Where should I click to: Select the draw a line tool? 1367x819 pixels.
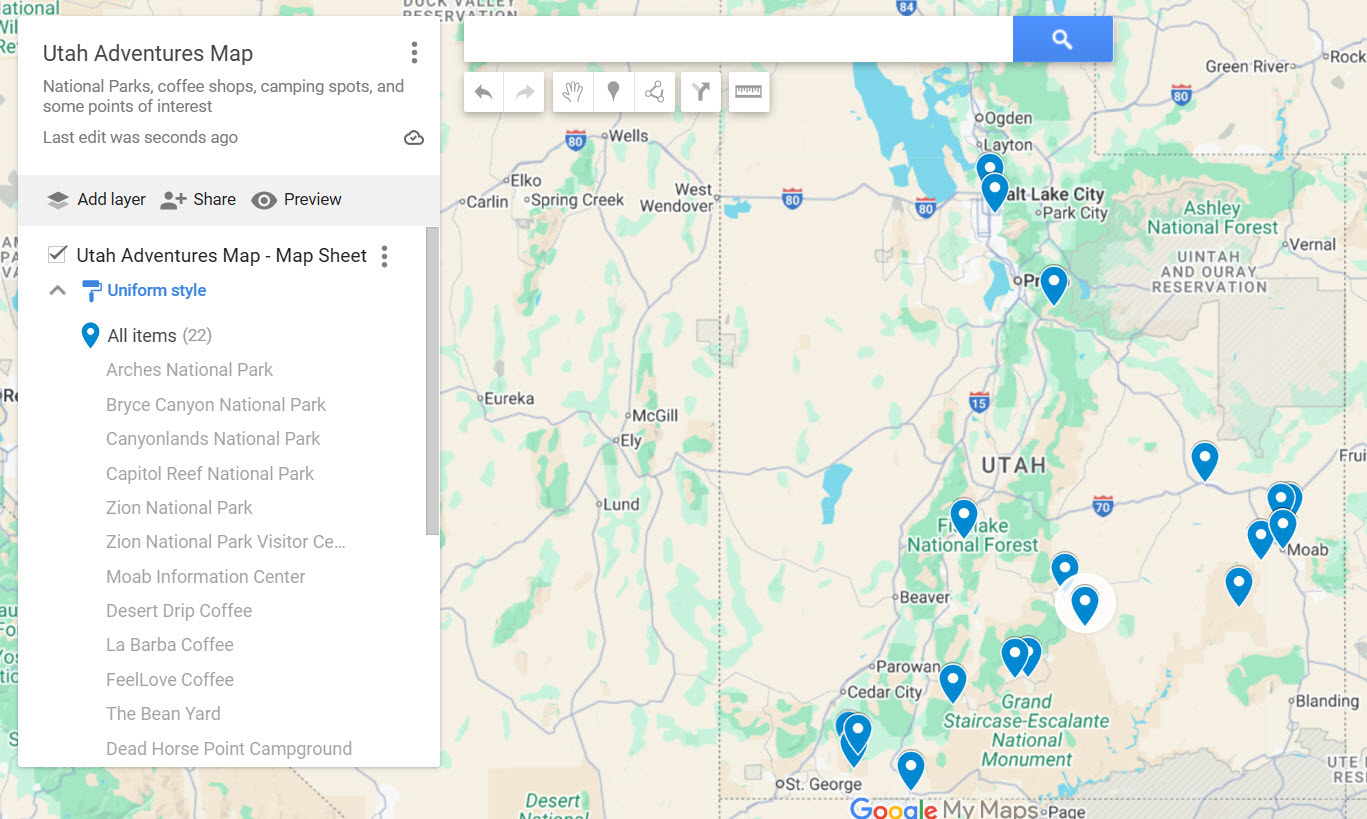655,92
